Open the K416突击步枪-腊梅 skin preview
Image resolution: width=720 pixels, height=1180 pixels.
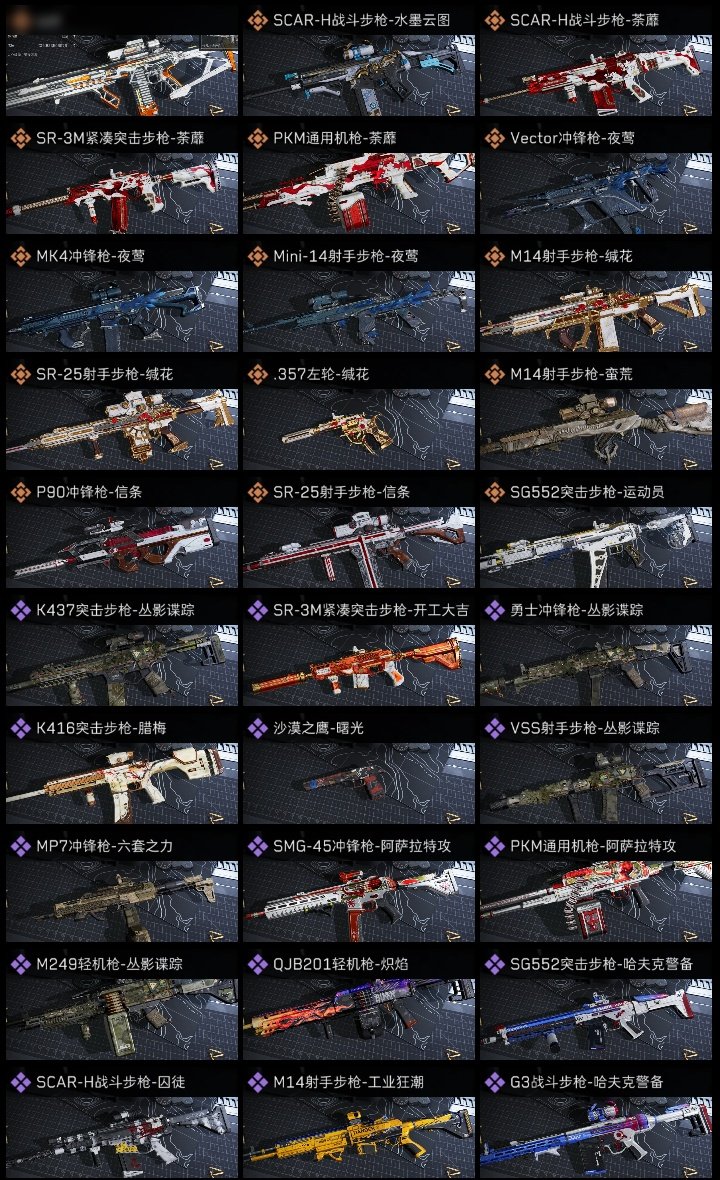(x=122, y=783)
